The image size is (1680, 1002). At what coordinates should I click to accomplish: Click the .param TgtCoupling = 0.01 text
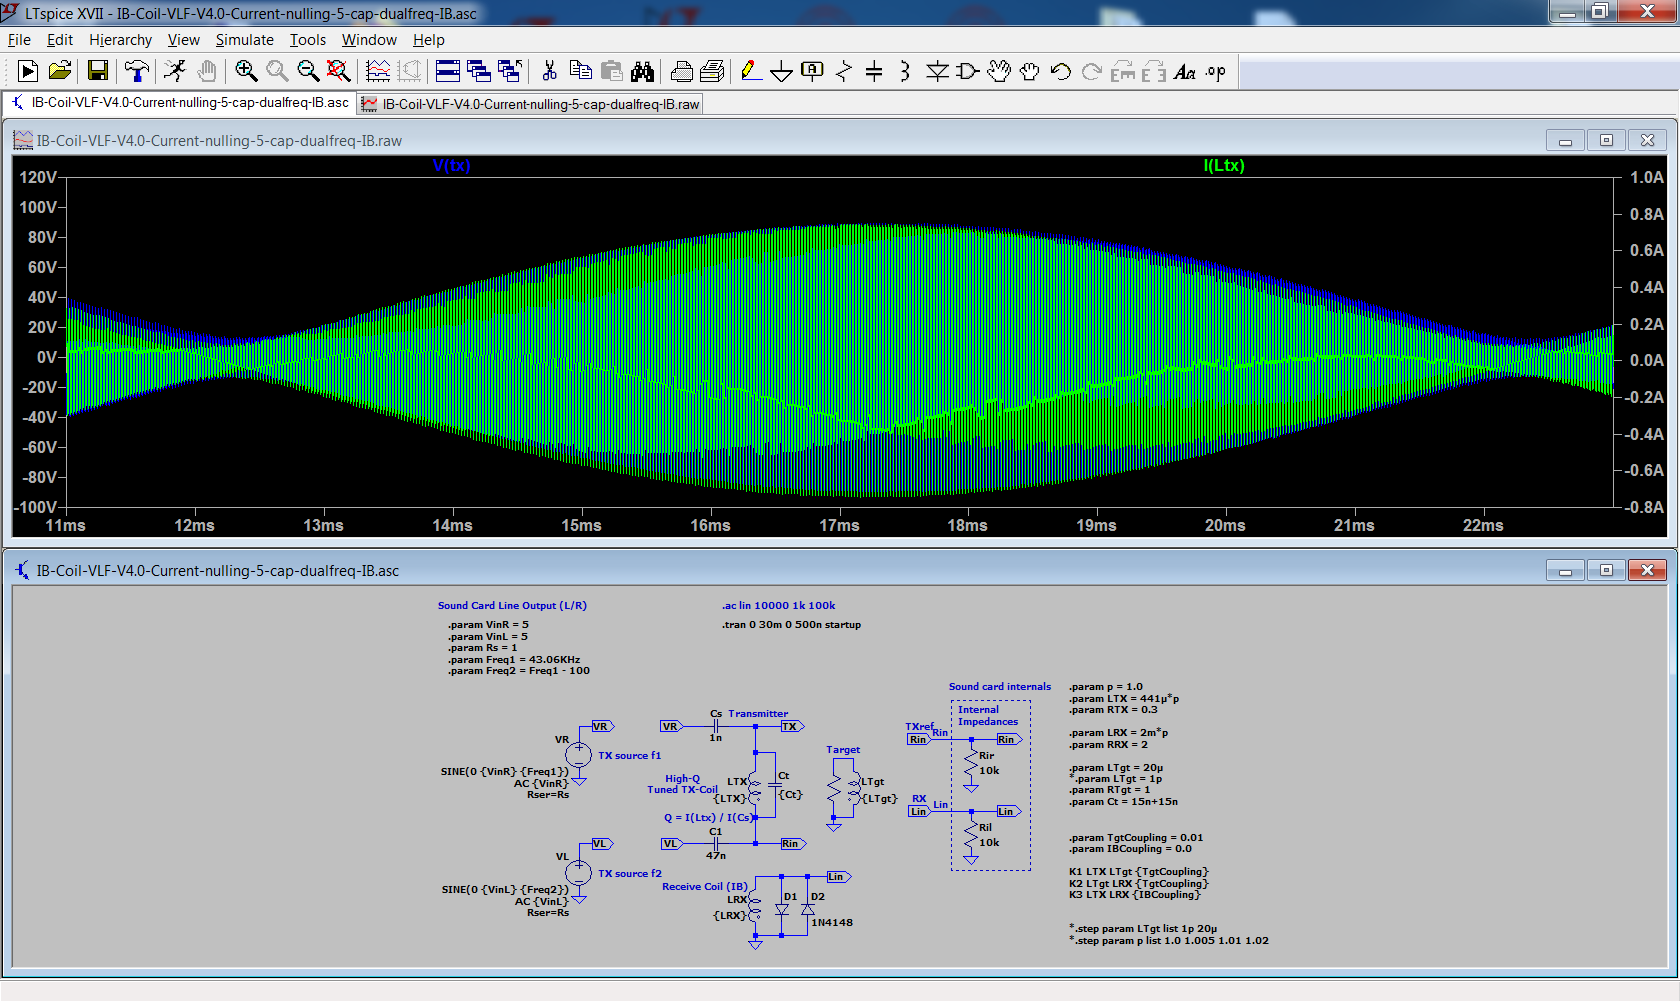[x=1136, y=838]
